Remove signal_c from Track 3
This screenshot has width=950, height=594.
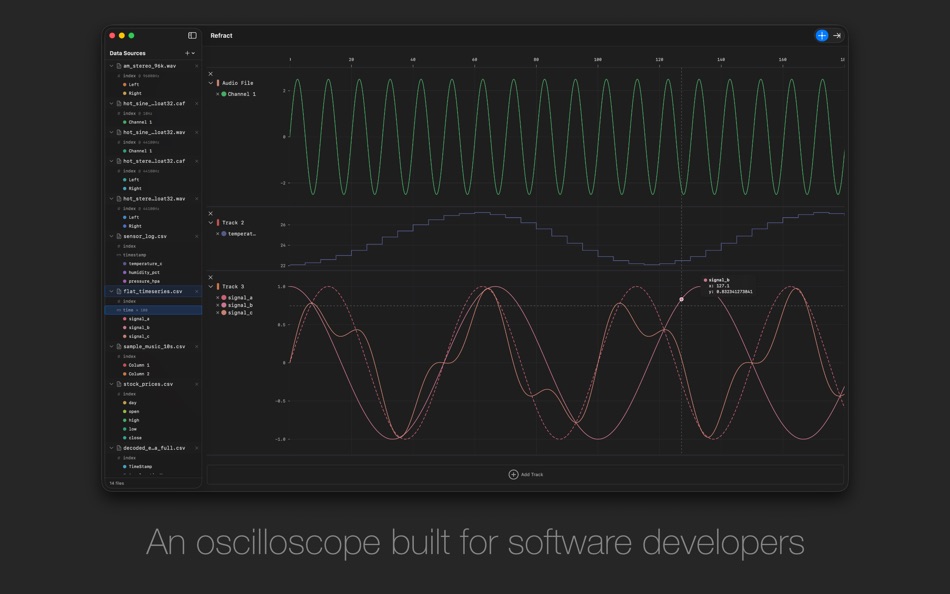pyautogui.click(x=218, y=313)
